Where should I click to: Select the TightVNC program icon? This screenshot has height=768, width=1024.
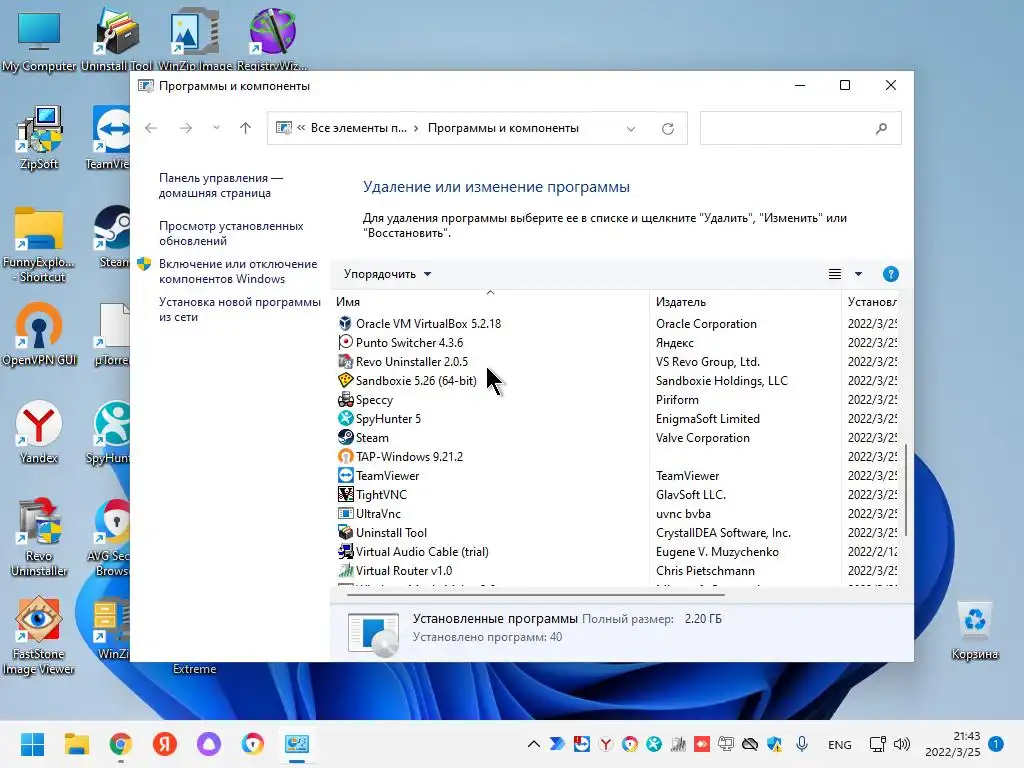click(x=345, y=494)
